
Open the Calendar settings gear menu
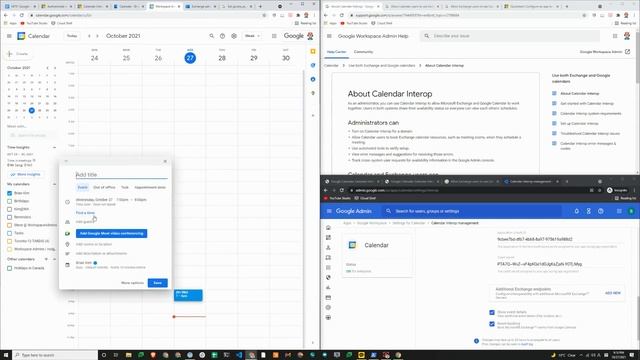pos(234,36)
